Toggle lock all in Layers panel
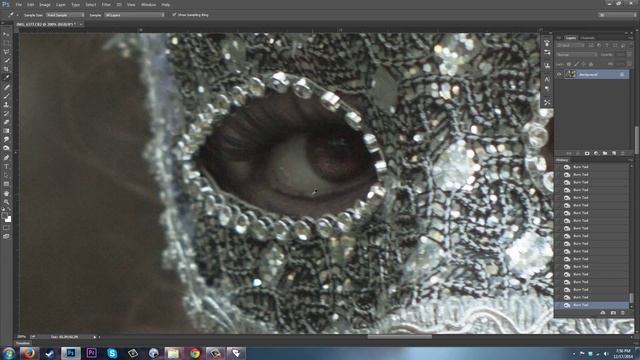 [591, 64]
